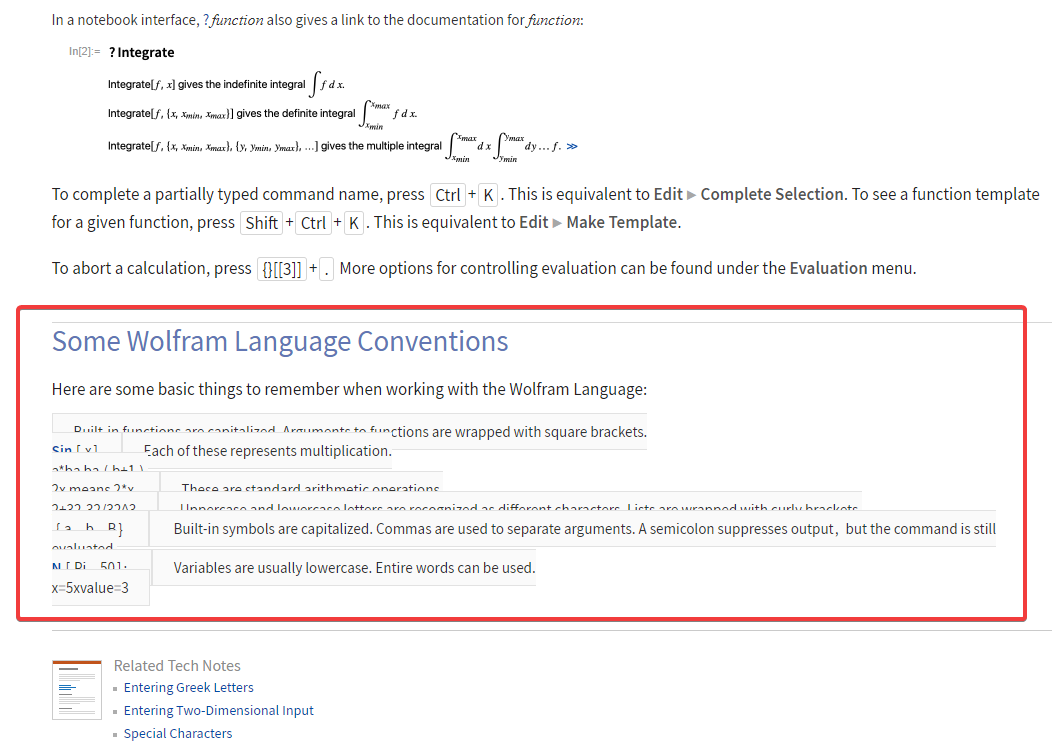Image resolution: width=1064 pixels, height=742 pixels.
Task: Click 'Each of these represents multiplication' text
Action: click(267, 451)
